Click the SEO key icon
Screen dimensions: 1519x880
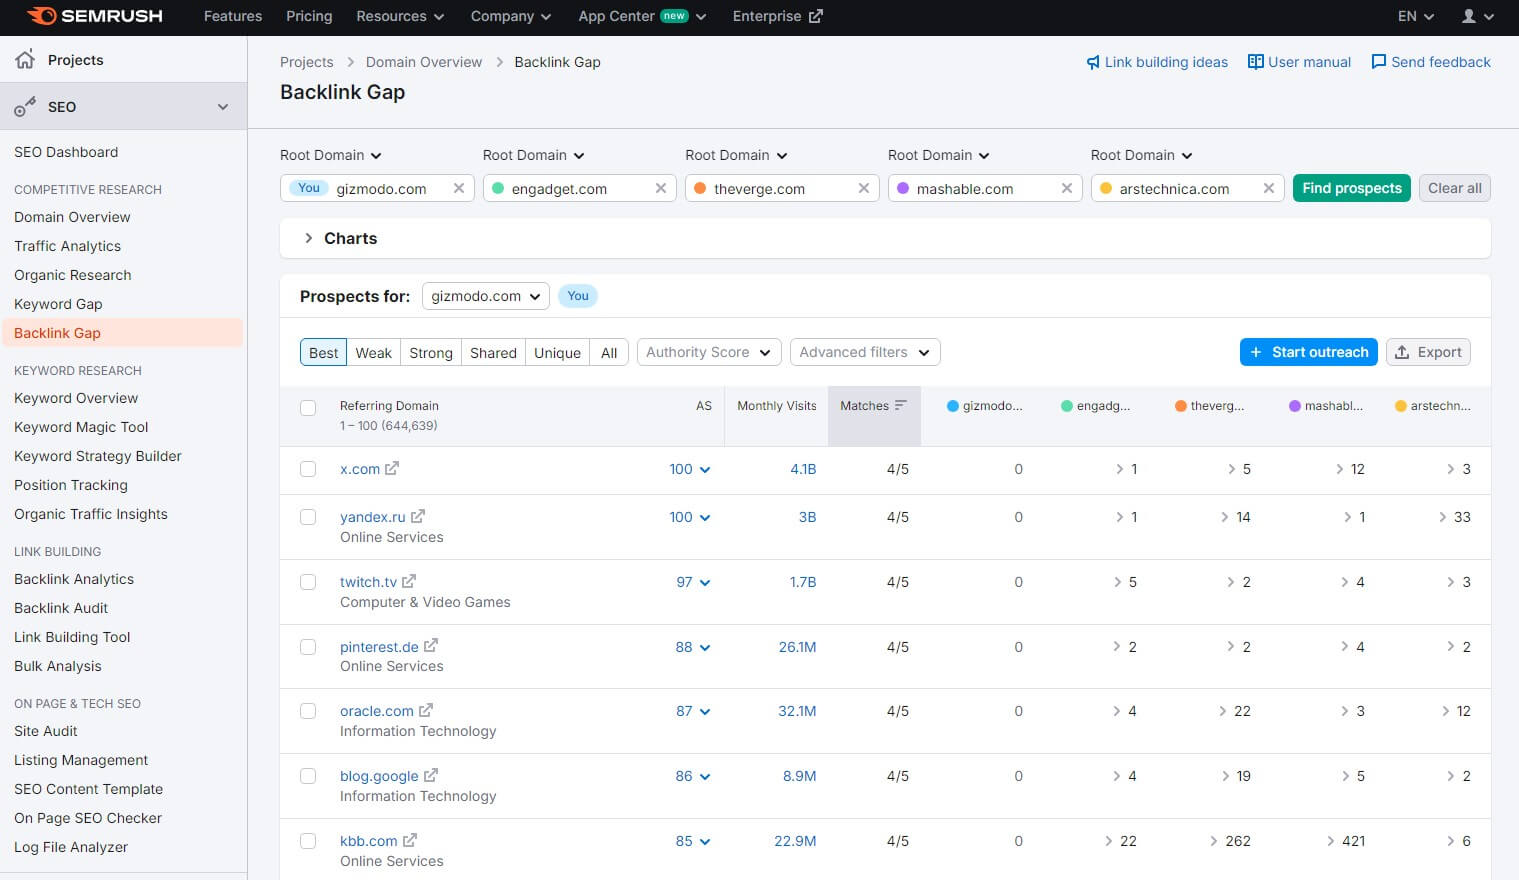pos(25,107)
